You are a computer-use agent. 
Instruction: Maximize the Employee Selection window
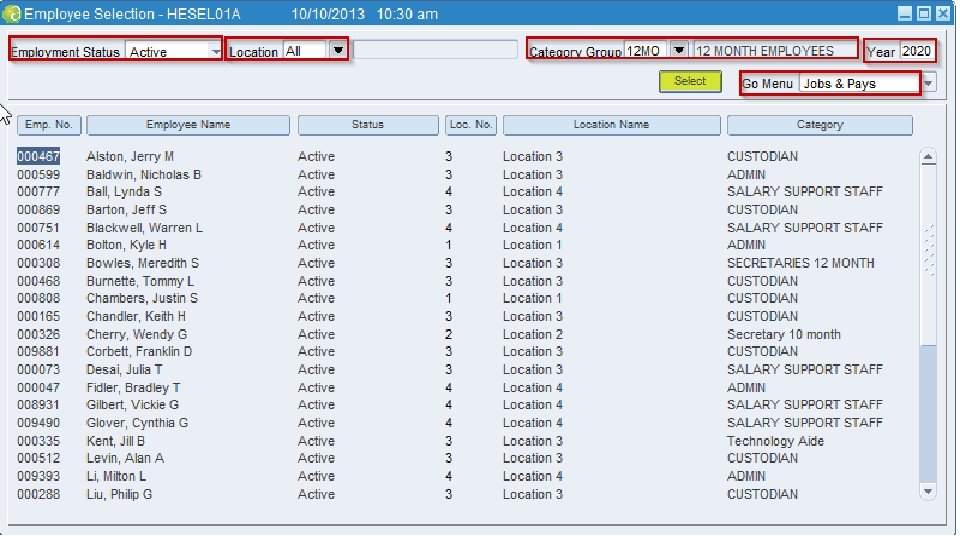924,13
